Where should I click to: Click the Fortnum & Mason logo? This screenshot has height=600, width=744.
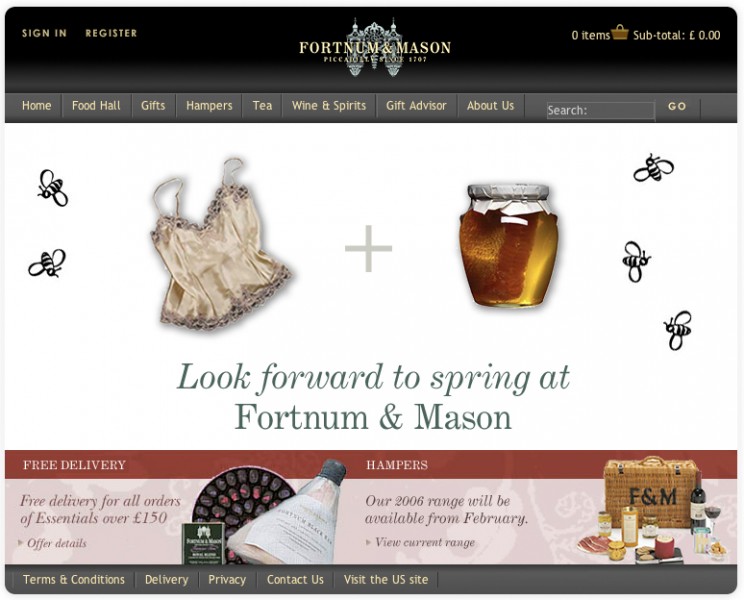[x=374, y=47]
